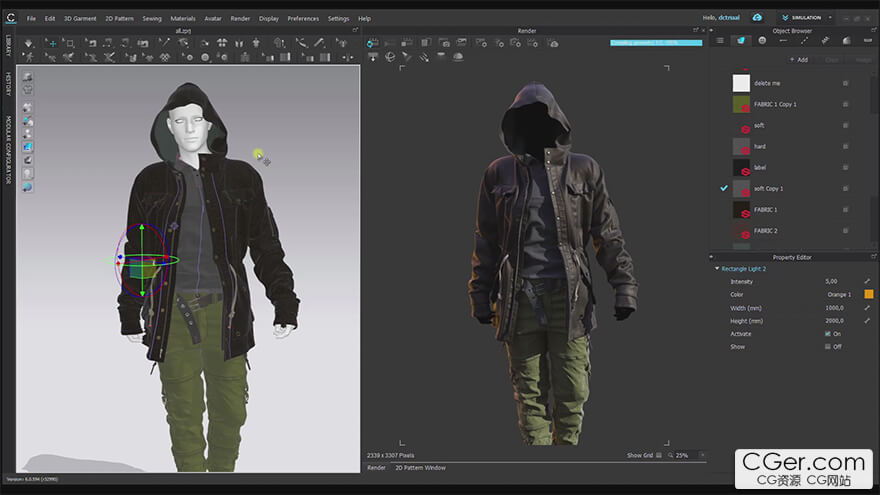
Task: Click the camera snapshot icon in Render toolbar
Action: [444, 43]
